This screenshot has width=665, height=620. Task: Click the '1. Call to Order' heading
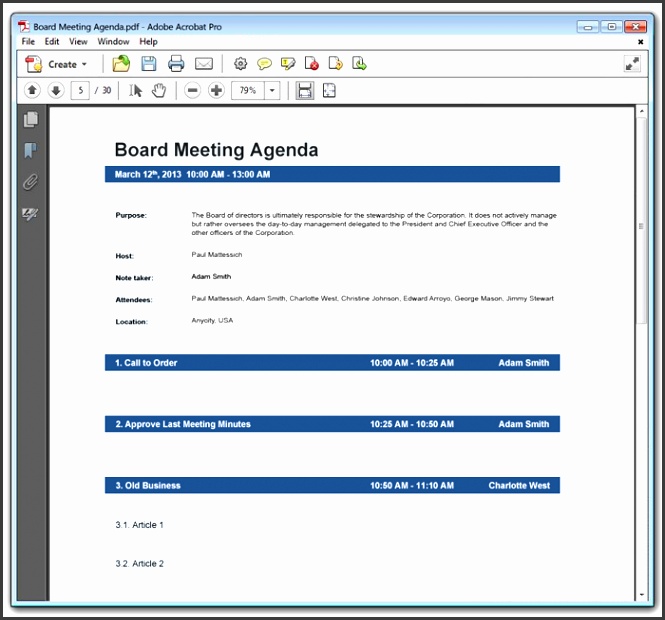[x=146, y=363]
